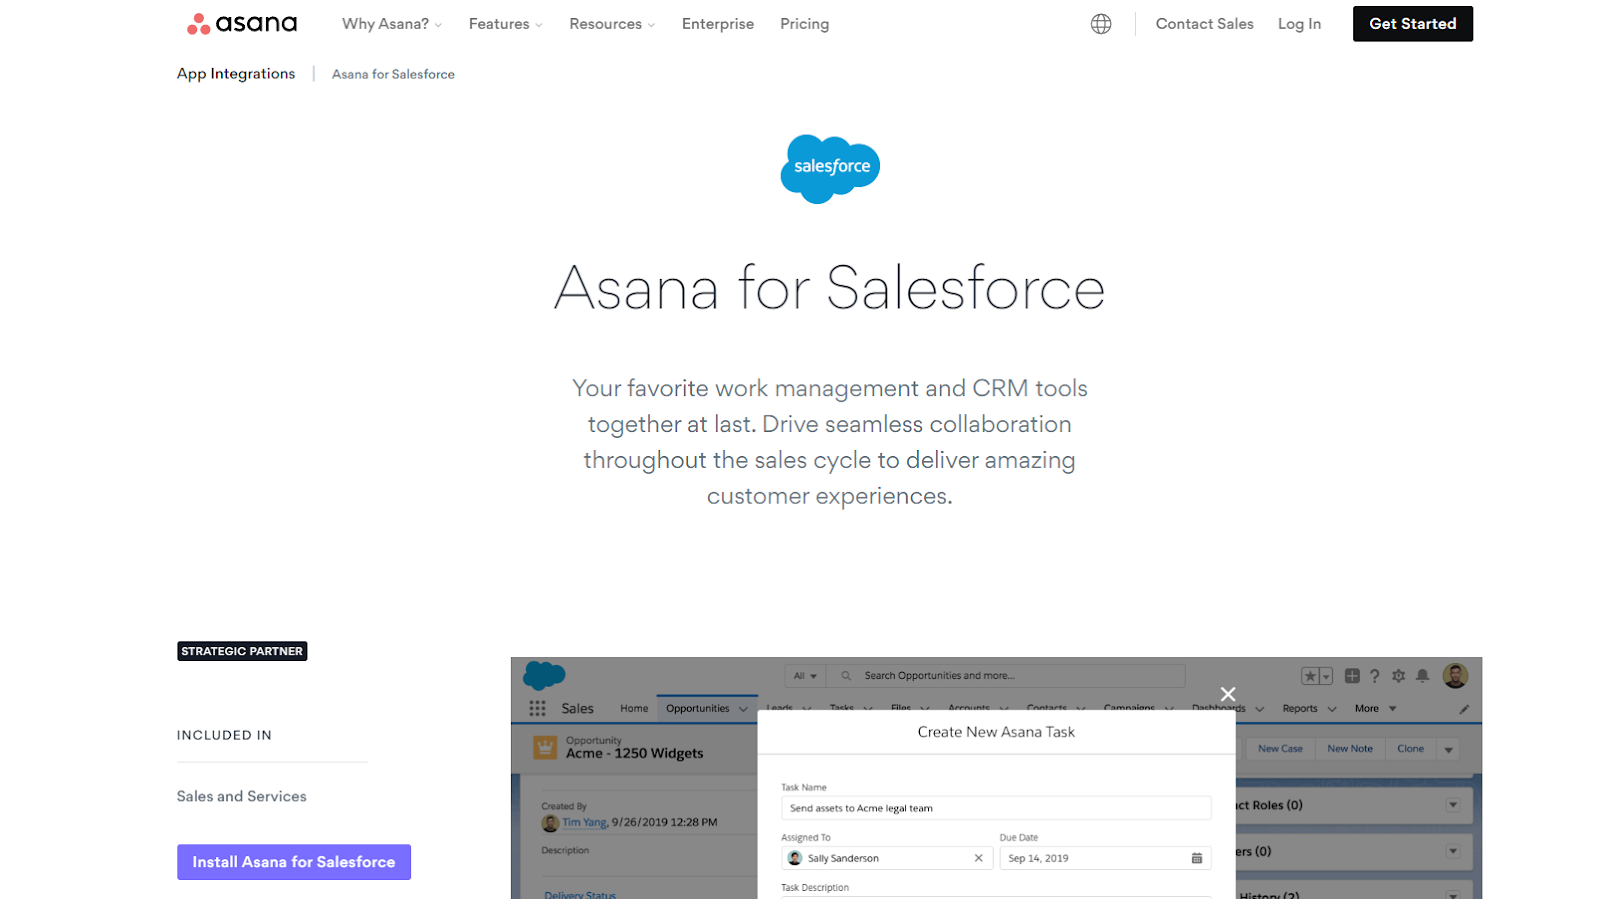Screen dimensions: 1600x899
Task: Expand the Resources menu
Action: coord(612,24)
